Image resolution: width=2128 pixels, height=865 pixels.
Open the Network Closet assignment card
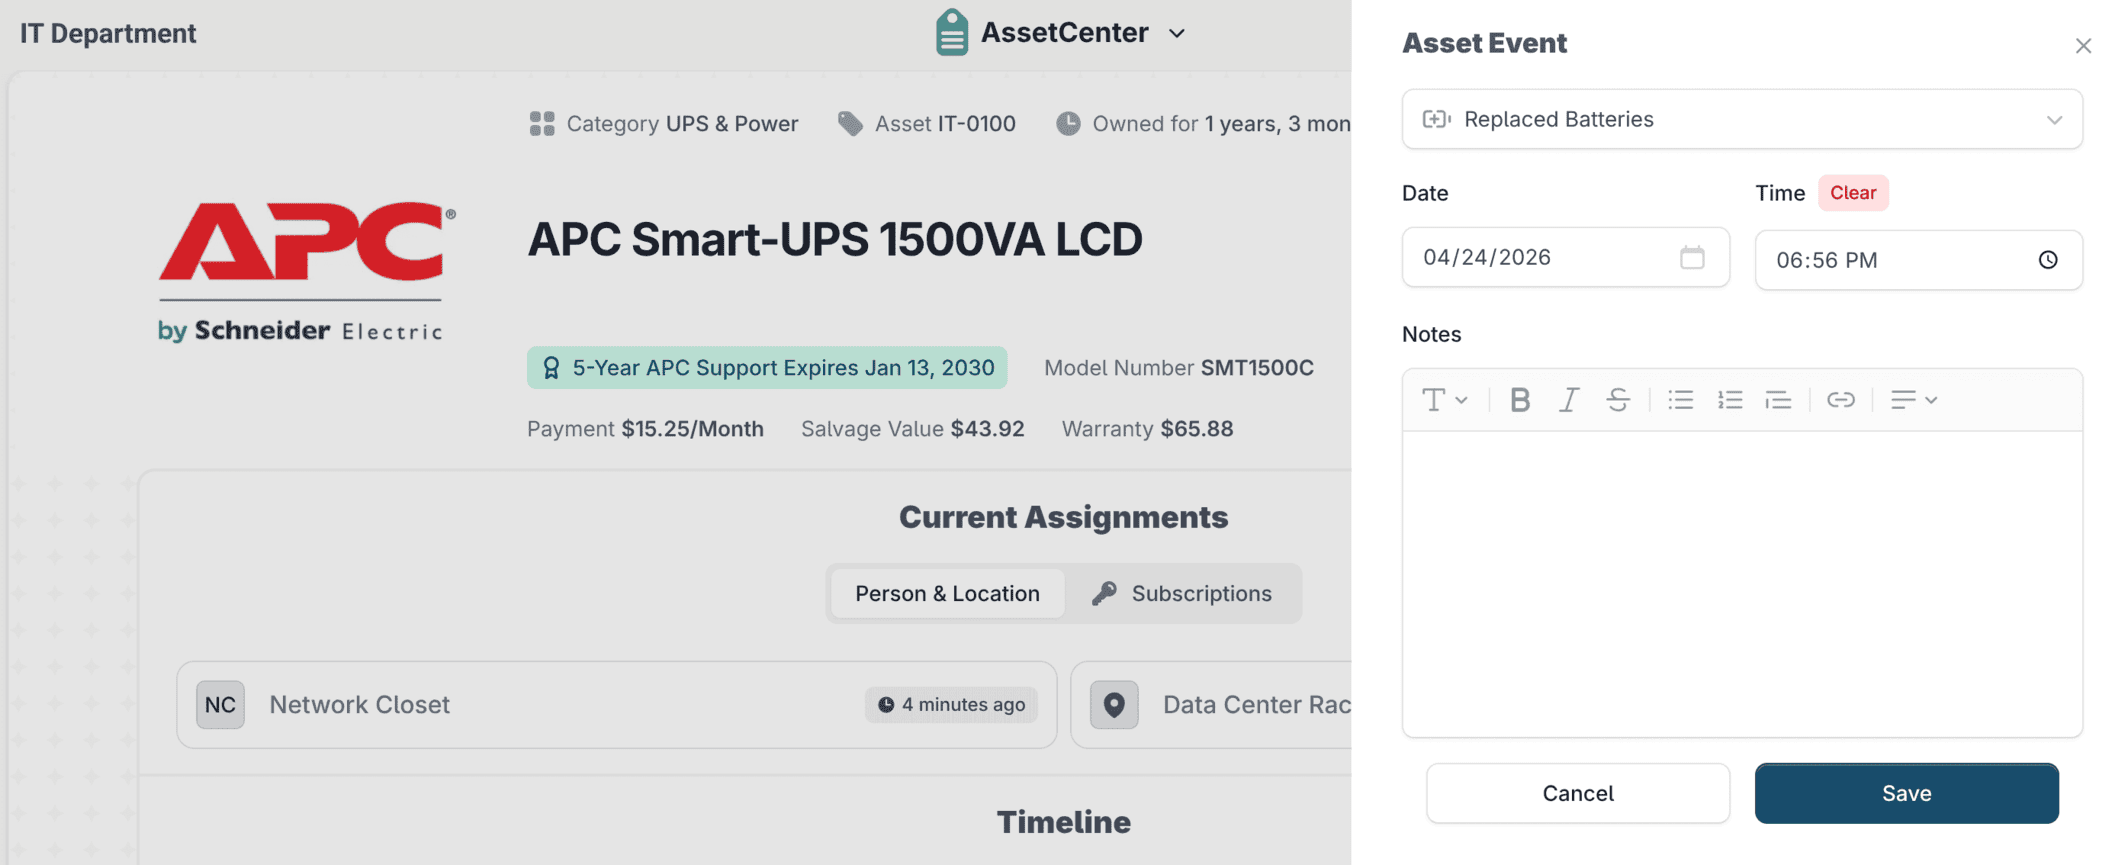tap(617, 705)
